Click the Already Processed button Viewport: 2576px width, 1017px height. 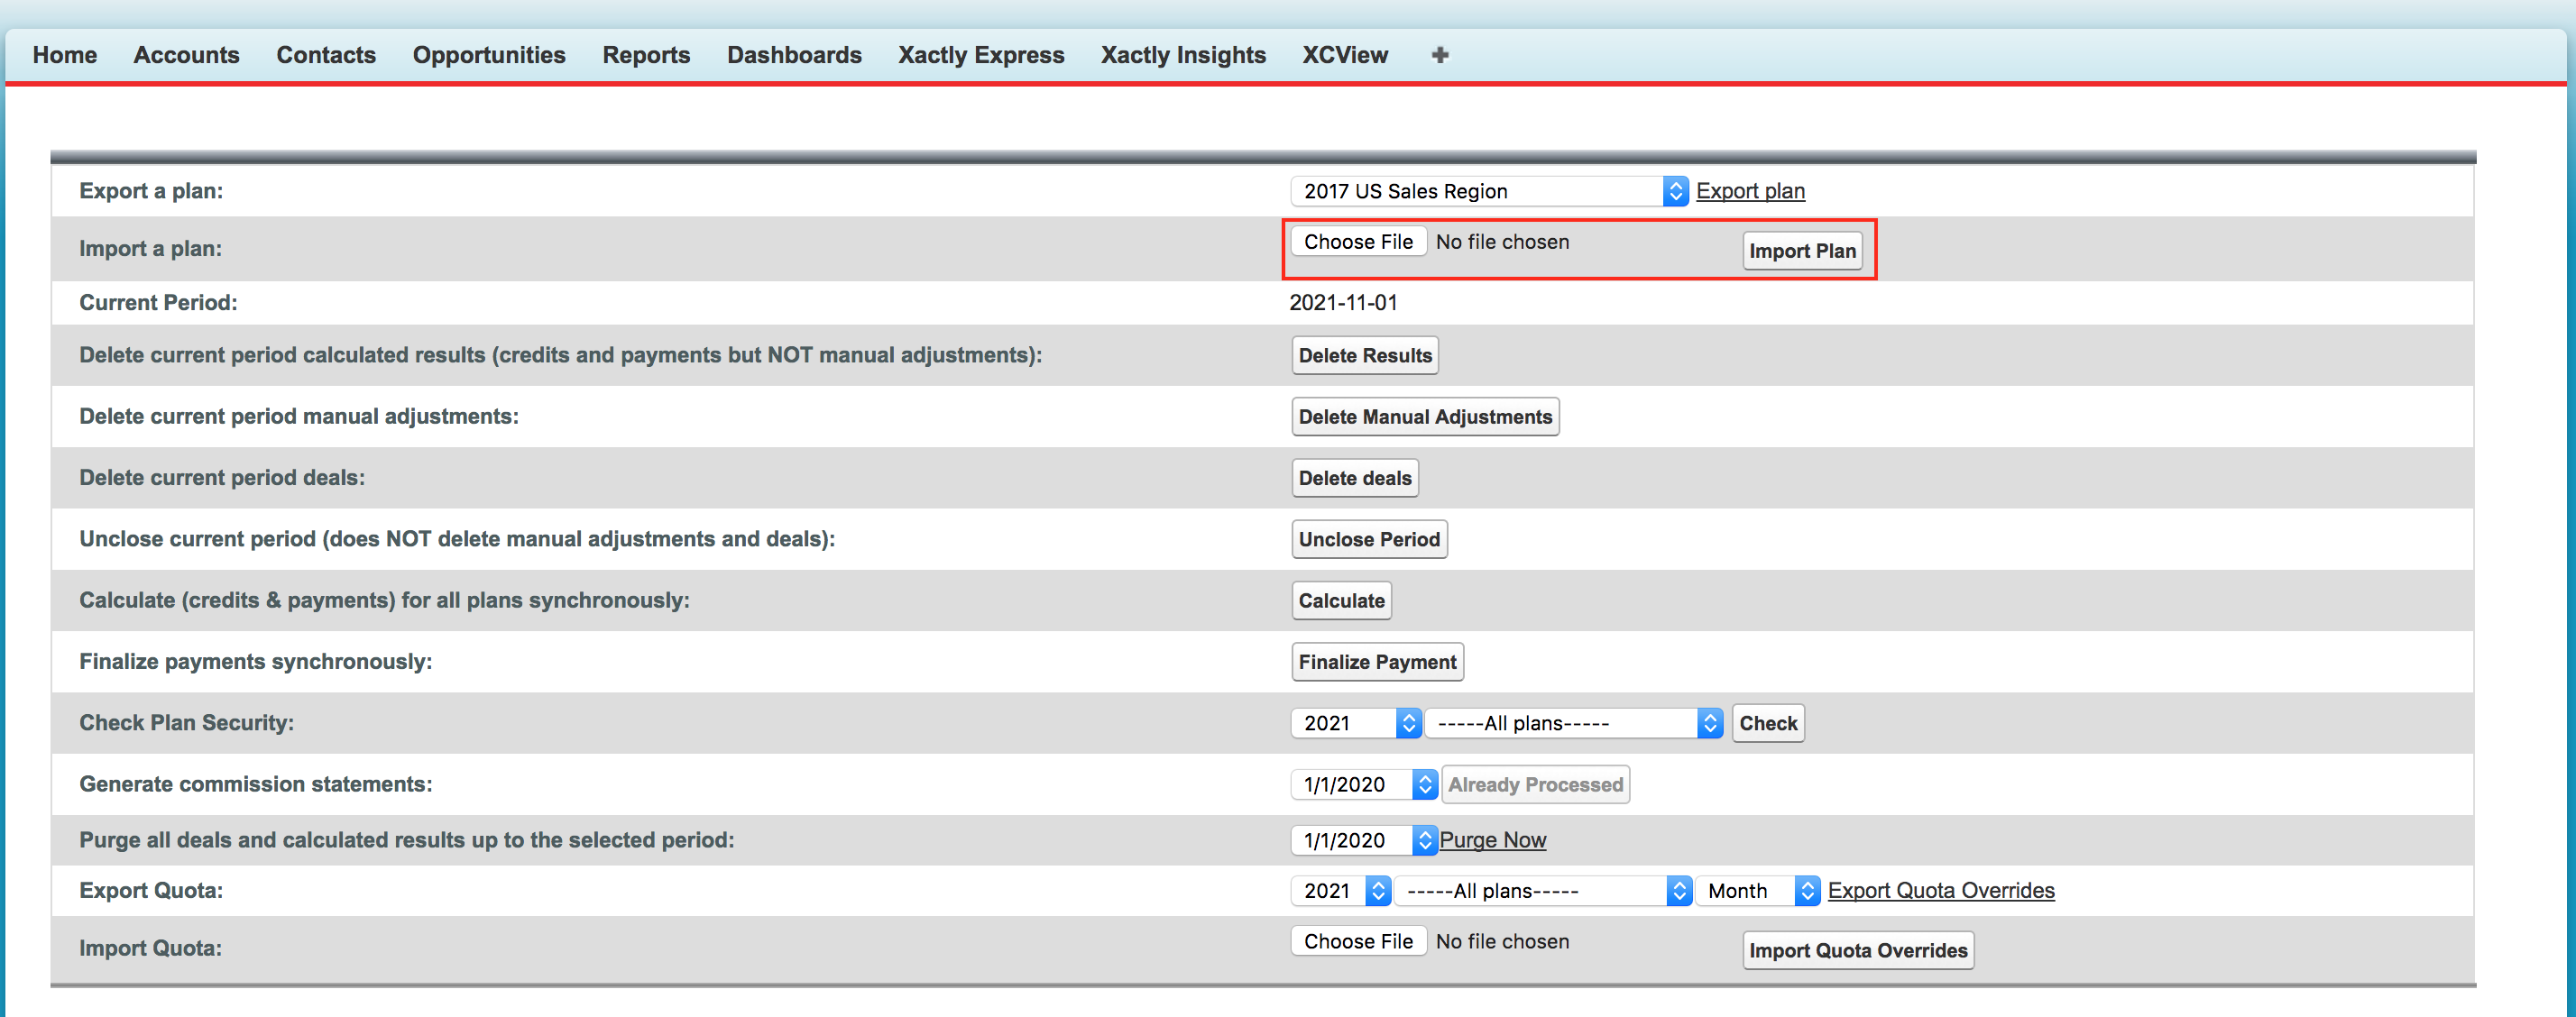click(x=1535, y=785)
